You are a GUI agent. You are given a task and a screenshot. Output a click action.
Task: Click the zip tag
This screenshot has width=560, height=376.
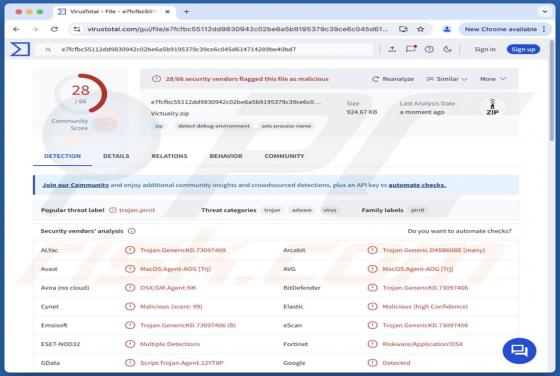click(159, 126)
